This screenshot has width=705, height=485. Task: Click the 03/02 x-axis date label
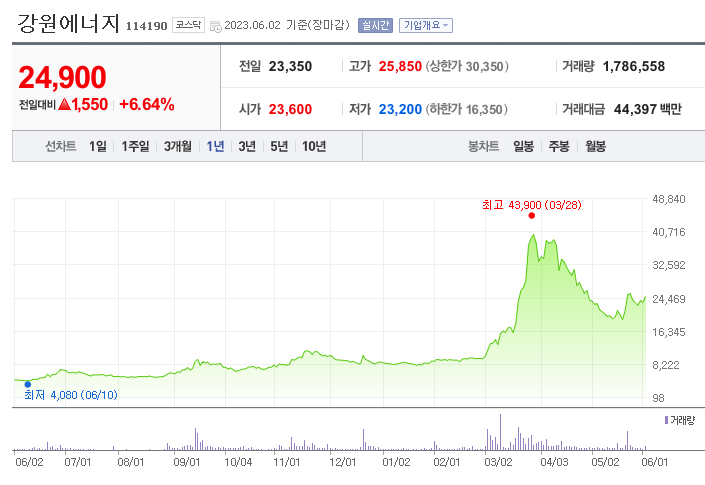tap(498, 462)
